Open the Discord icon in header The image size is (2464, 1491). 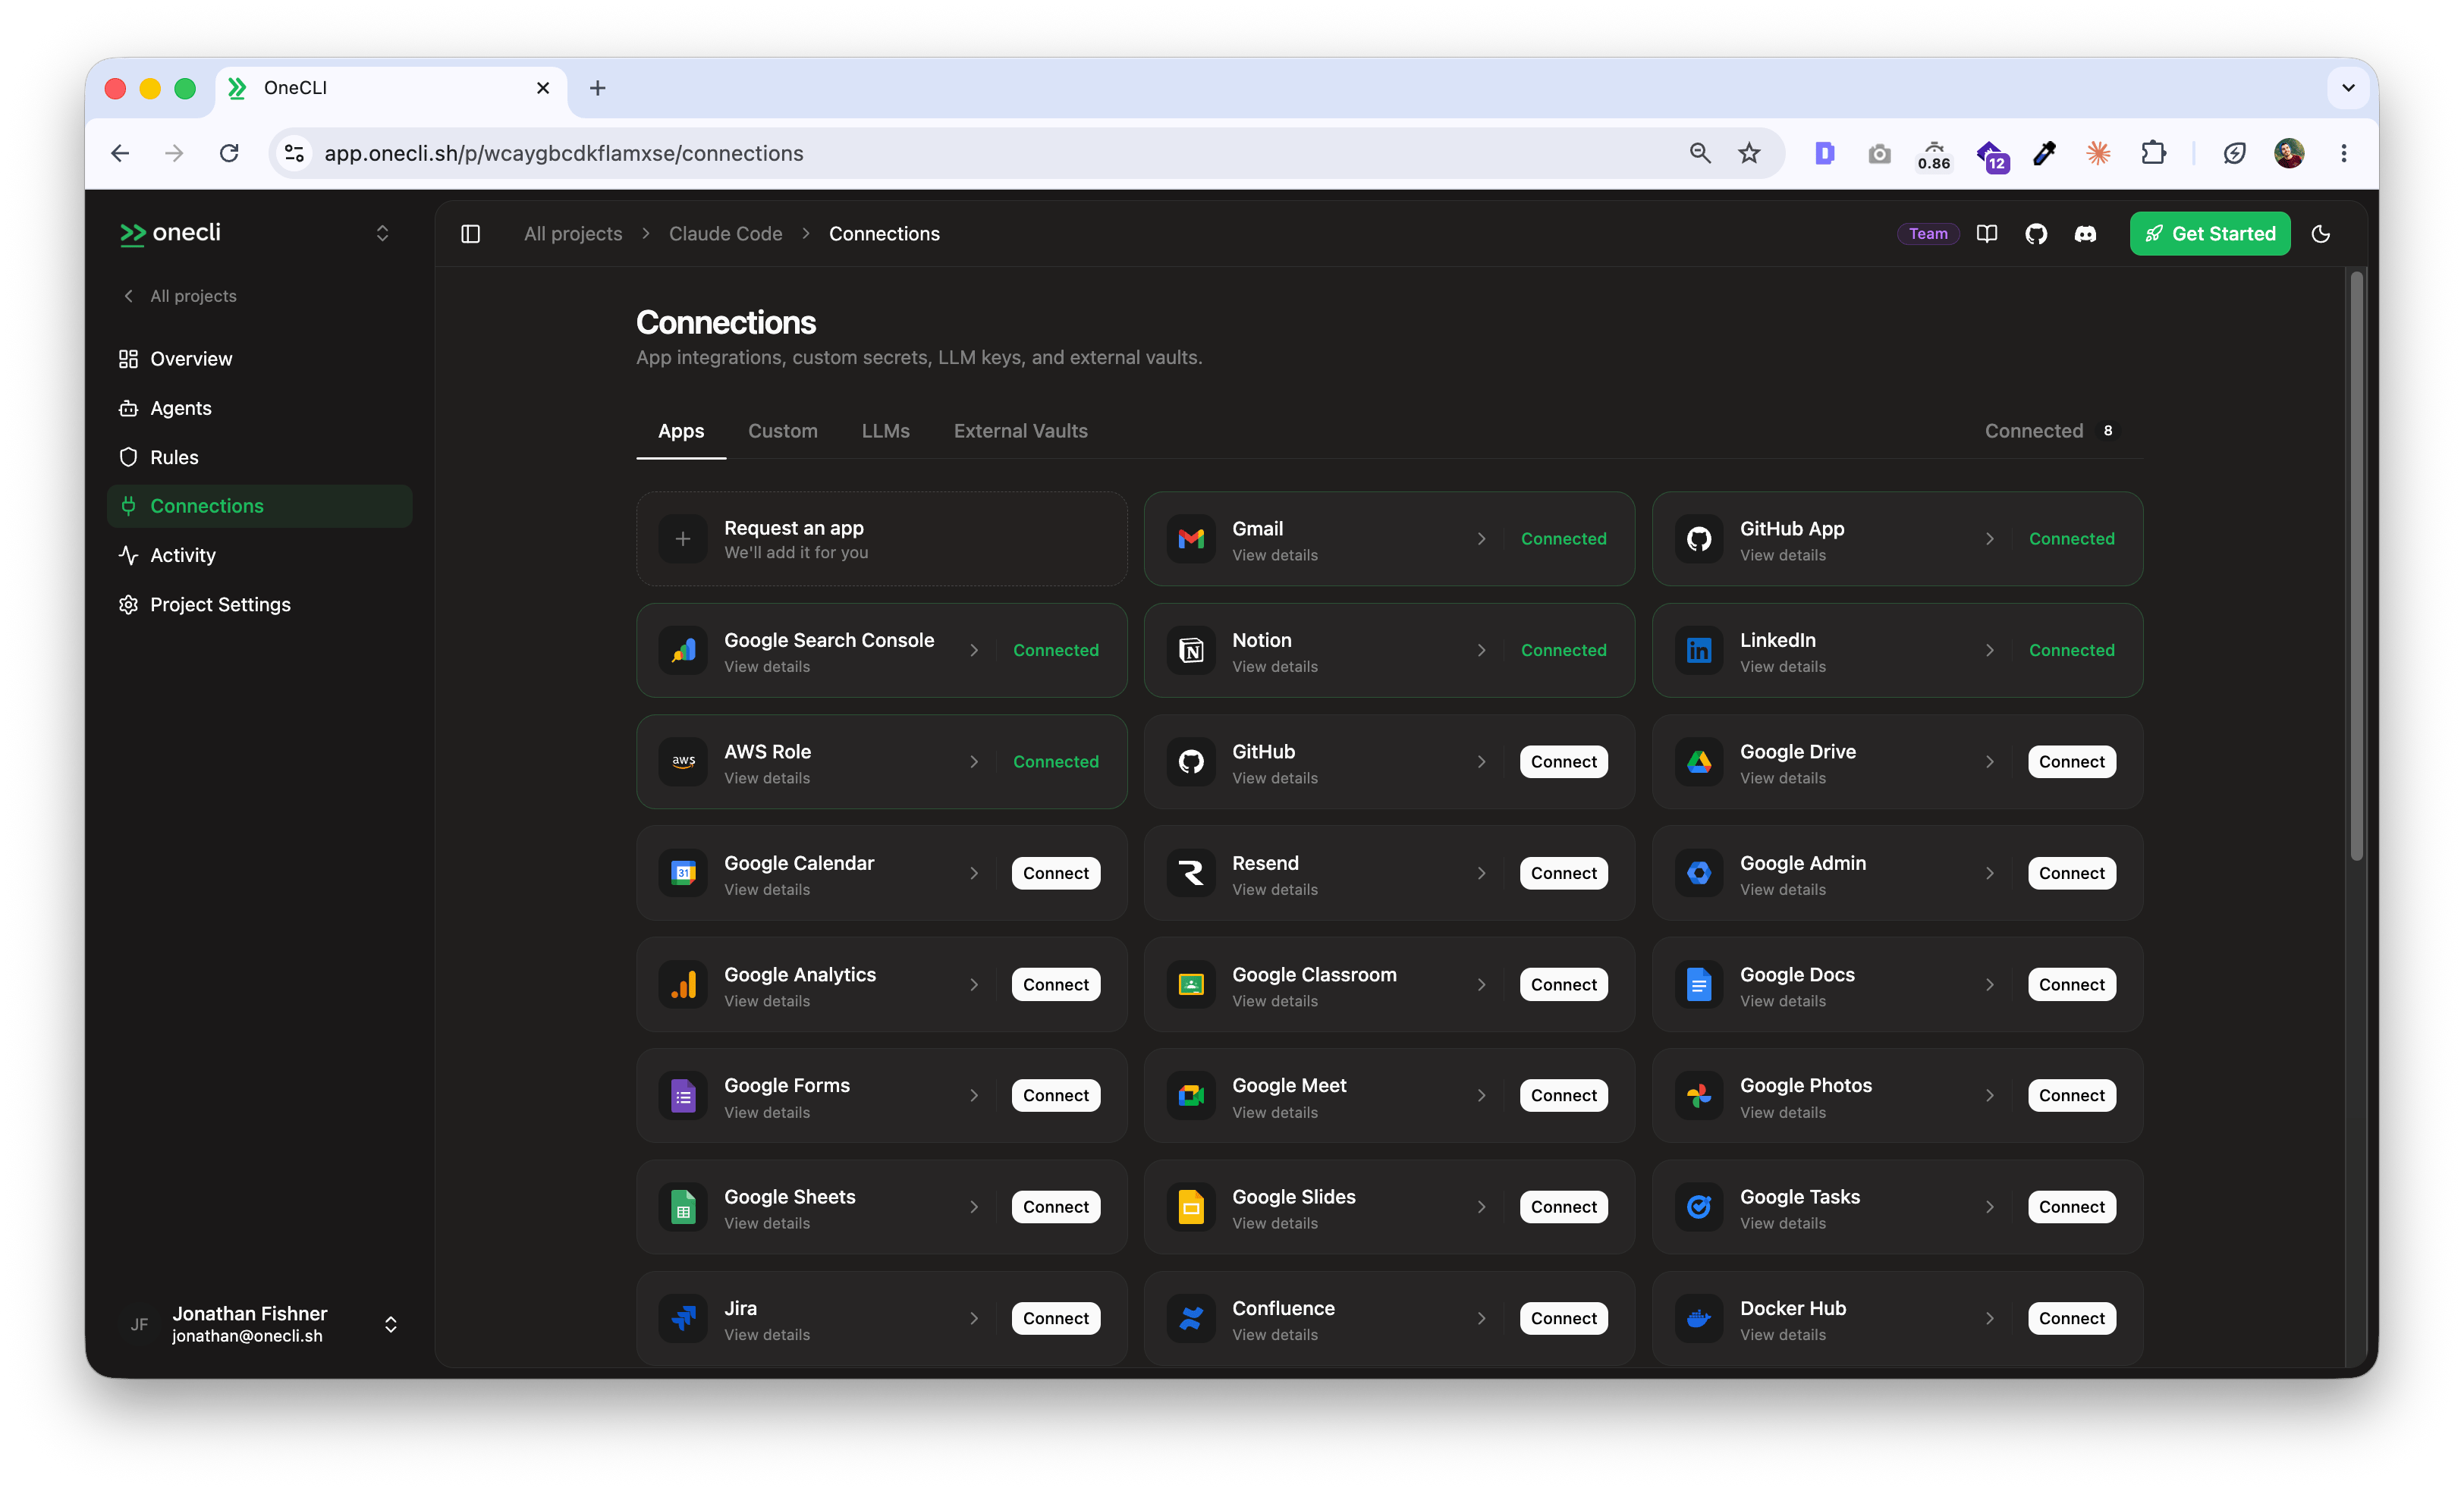tap(2084, 233)
